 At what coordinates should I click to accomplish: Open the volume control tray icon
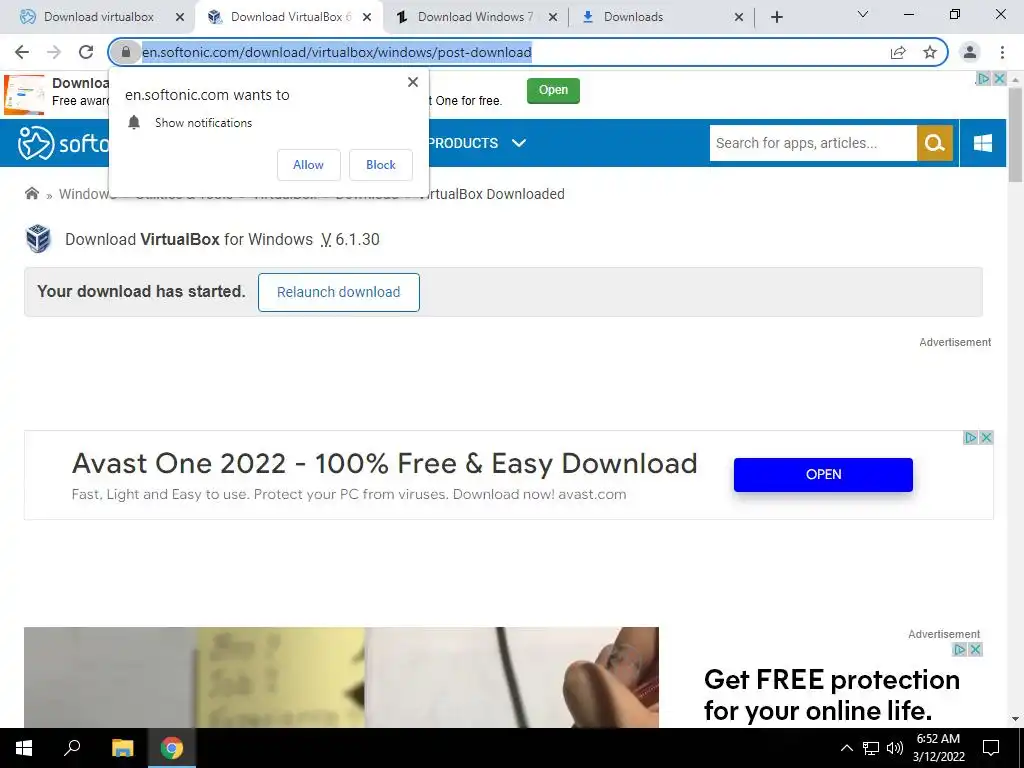(895, 748)
